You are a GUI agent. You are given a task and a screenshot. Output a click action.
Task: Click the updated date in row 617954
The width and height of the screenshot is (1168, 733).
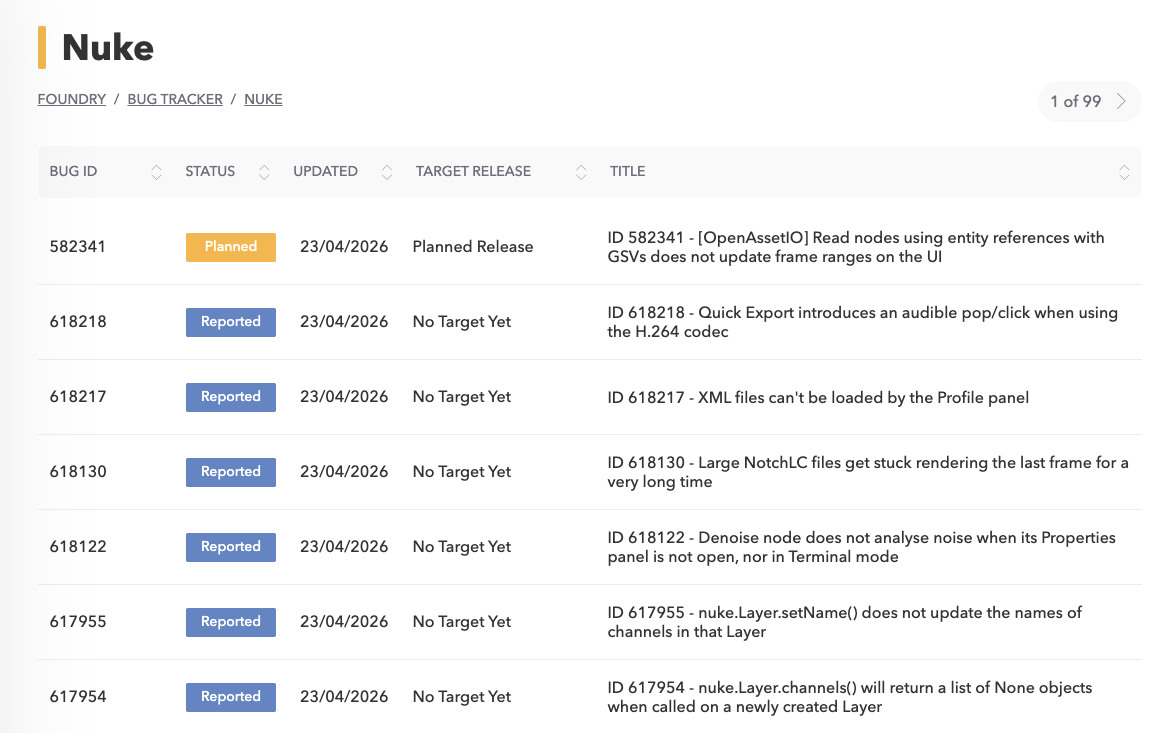344,696
